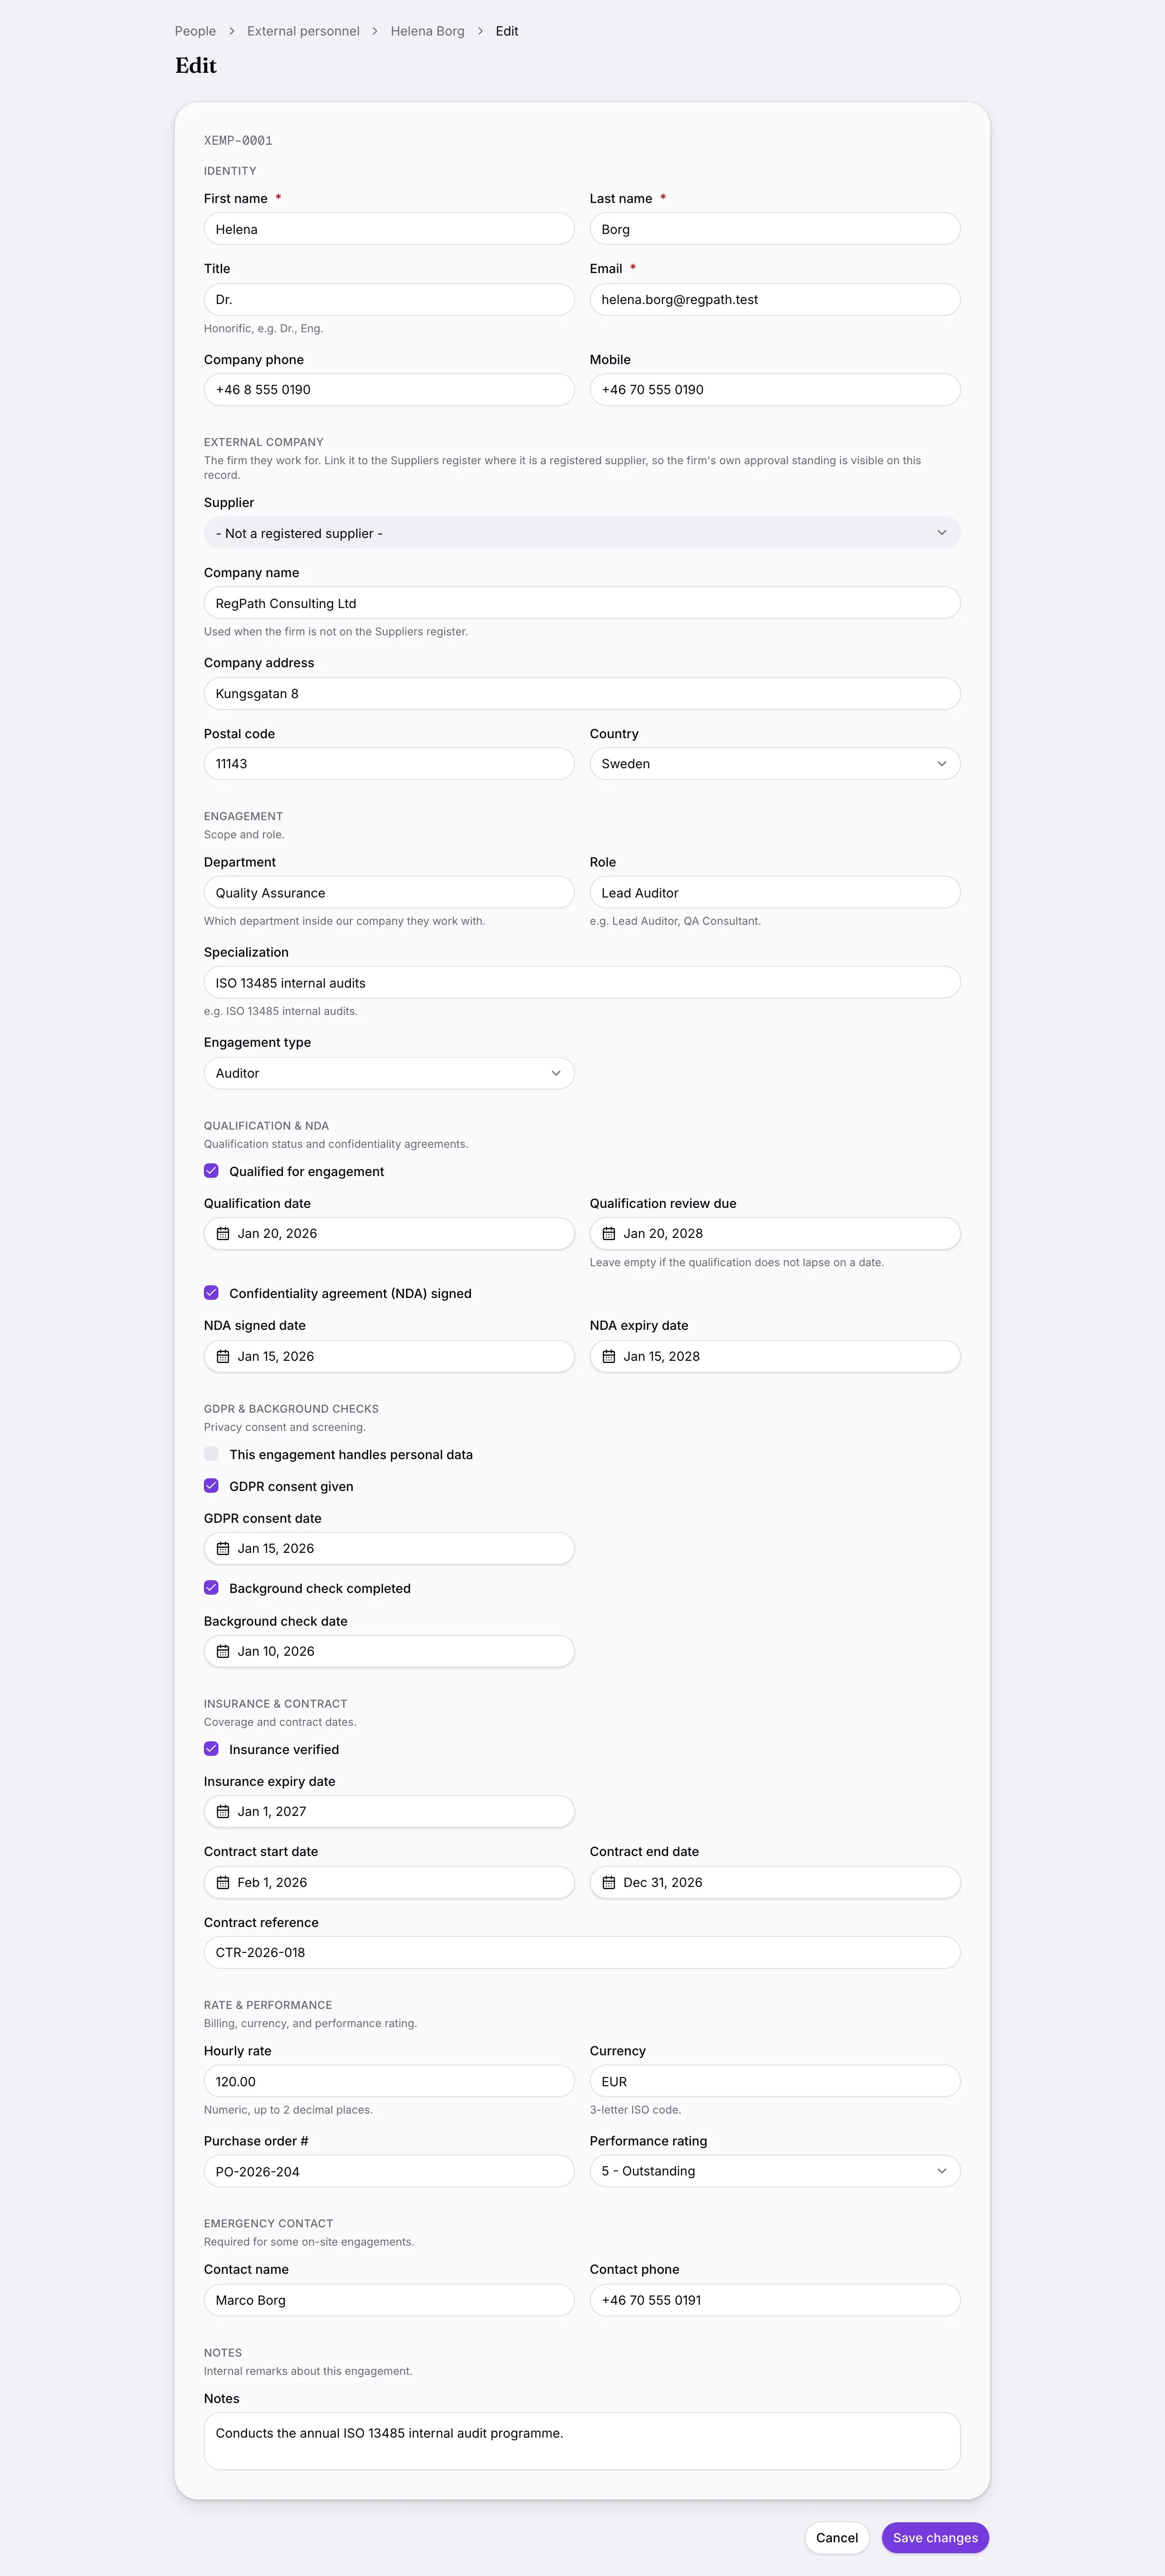Focus the Title field containing Dr.
The height and width of the screenshot is (2576, 1165).
coord(389,299)
